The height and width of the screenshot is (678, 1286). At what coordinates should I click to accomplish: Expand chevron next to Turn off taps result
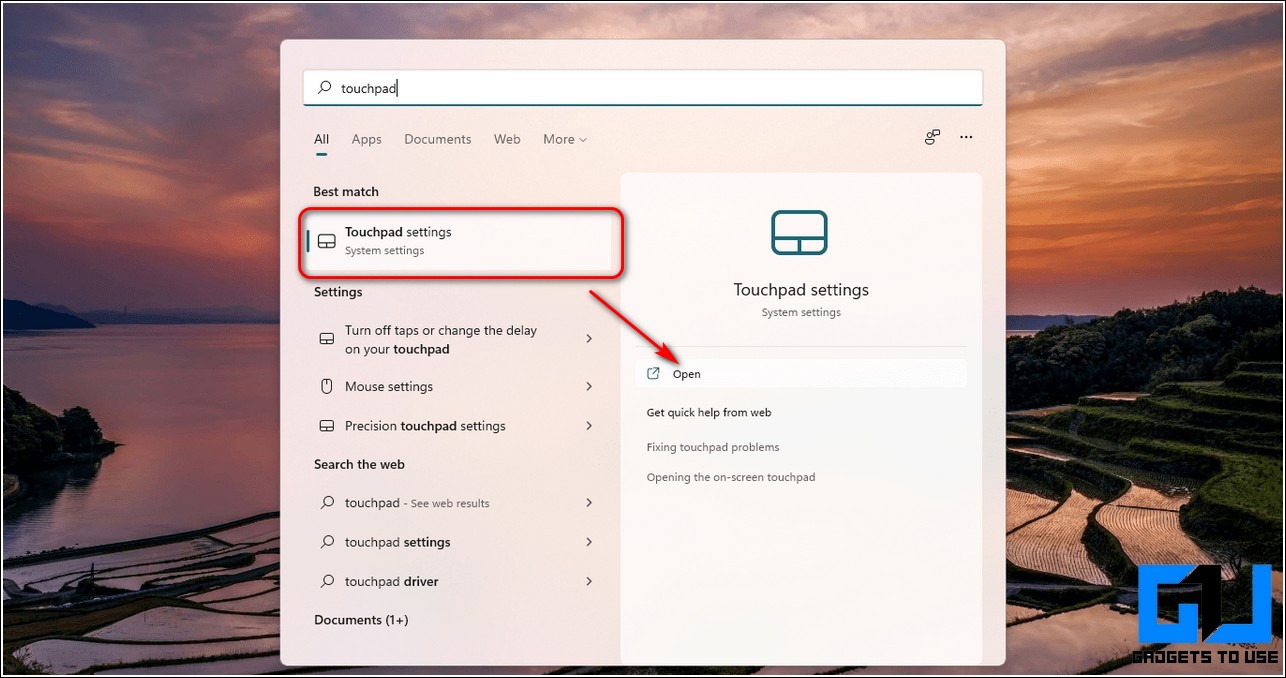click(x=589, y=339)
